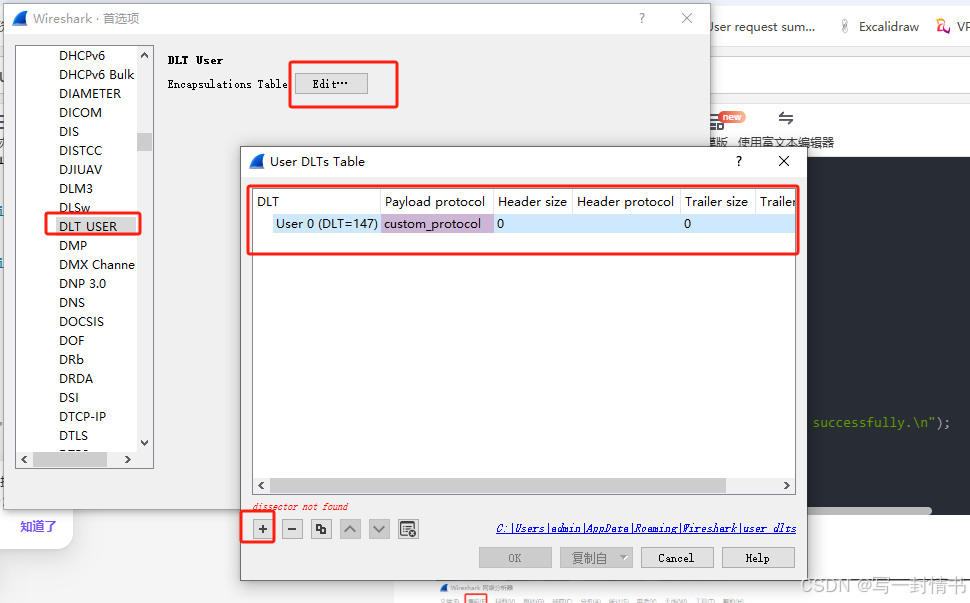
Task: Add a new entry with the plus button
Action: point(263,529)
